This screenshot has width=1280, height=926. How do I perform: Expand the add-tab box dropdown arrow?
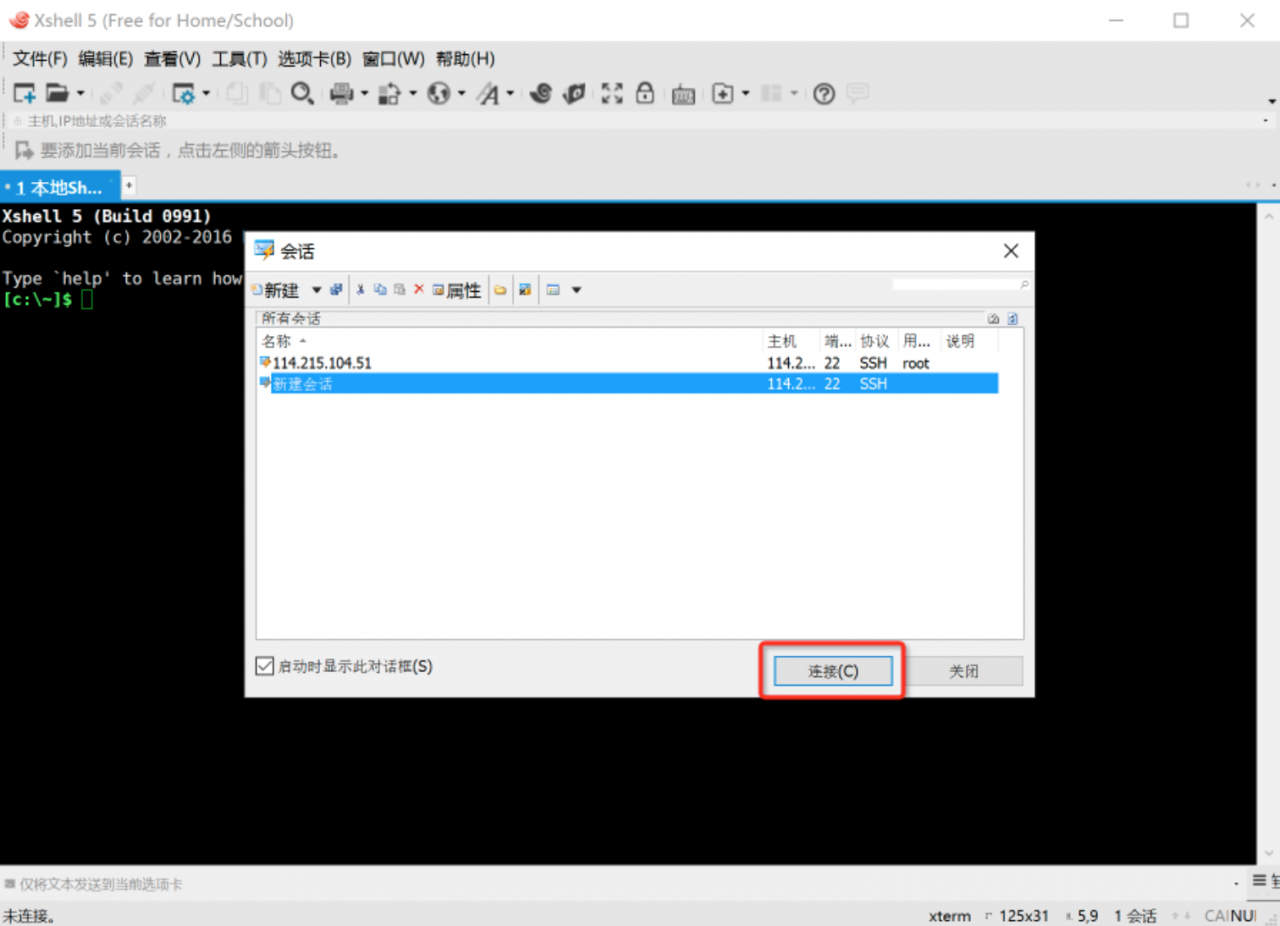(745, 94)
